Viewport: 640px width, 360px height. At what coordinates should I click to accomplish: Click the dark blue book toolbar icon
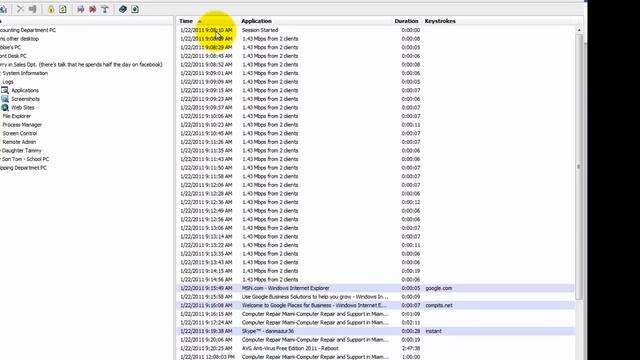(122, 9)
